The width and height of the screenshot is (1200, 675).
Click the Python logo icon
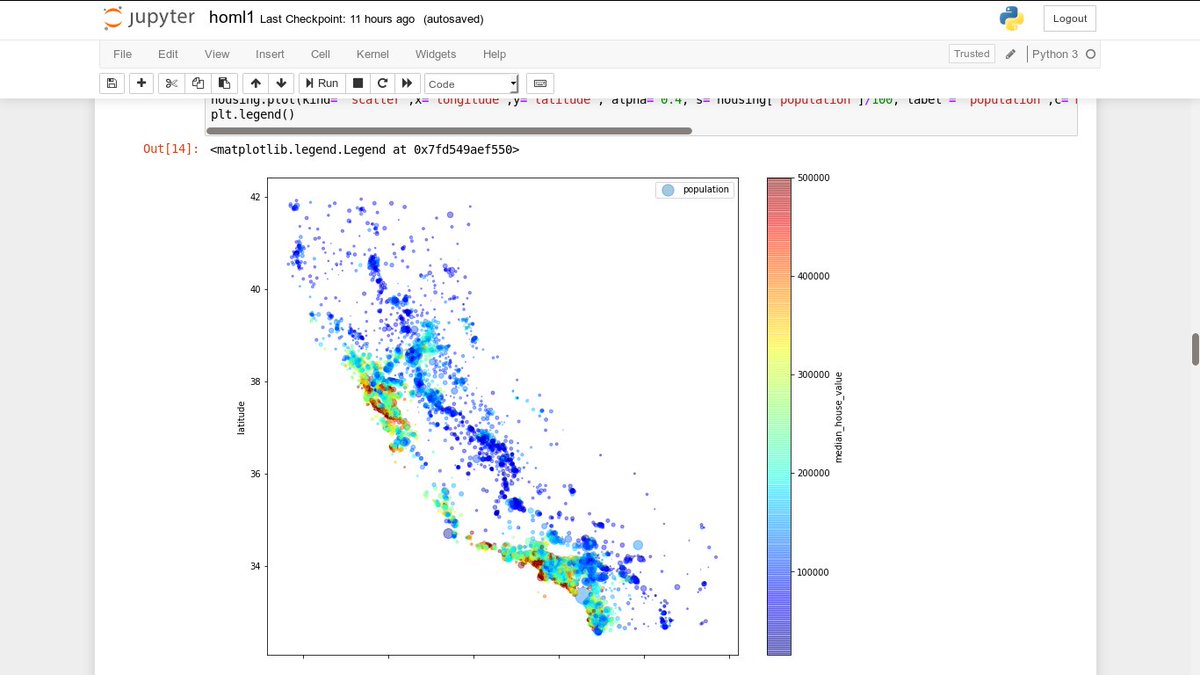[1011, 18]
